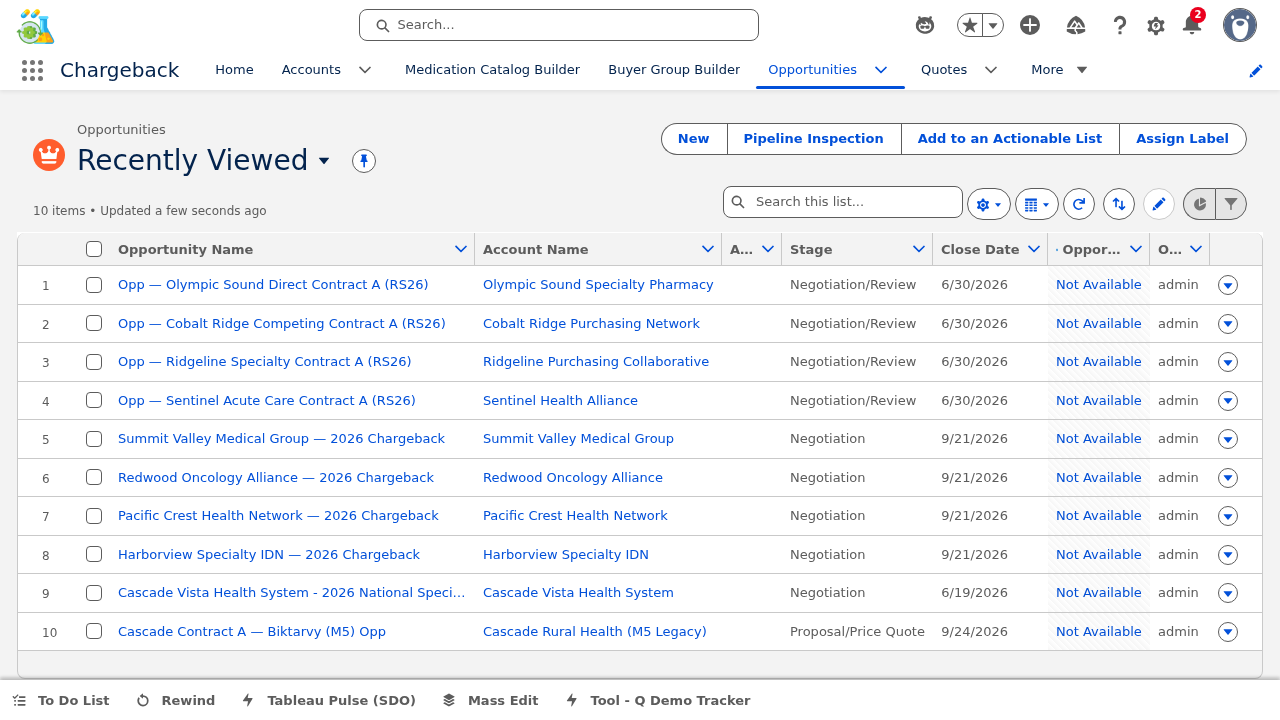The height and width of the screenshot is (720, 1280).
Task: Select the Opportunities tab
Action: click(812, 70)
